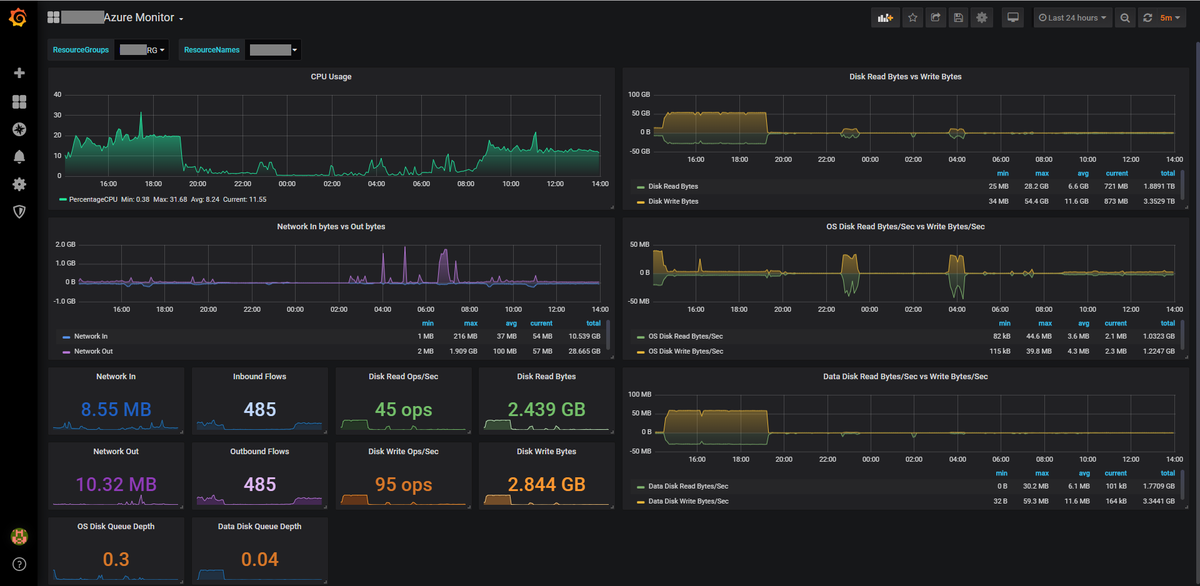This screenshot has height=586, width=1200.
Task: Click the Create plus icon in sidebar
Action: (19, 74)
